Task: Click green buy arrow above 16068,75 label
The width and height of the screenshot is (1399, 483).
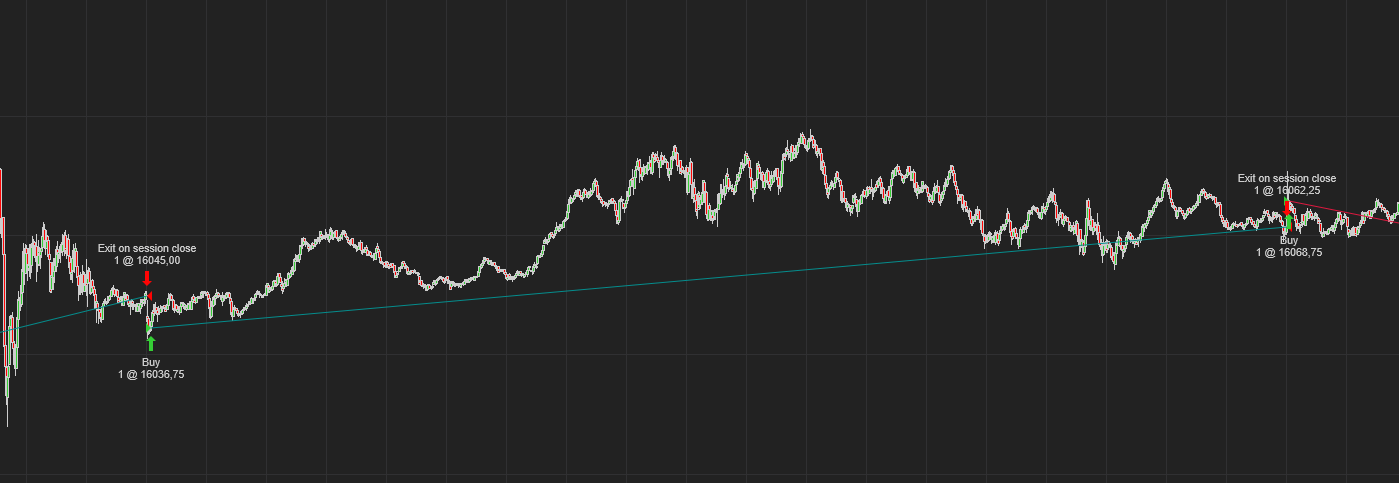Action: point(1289,223)
